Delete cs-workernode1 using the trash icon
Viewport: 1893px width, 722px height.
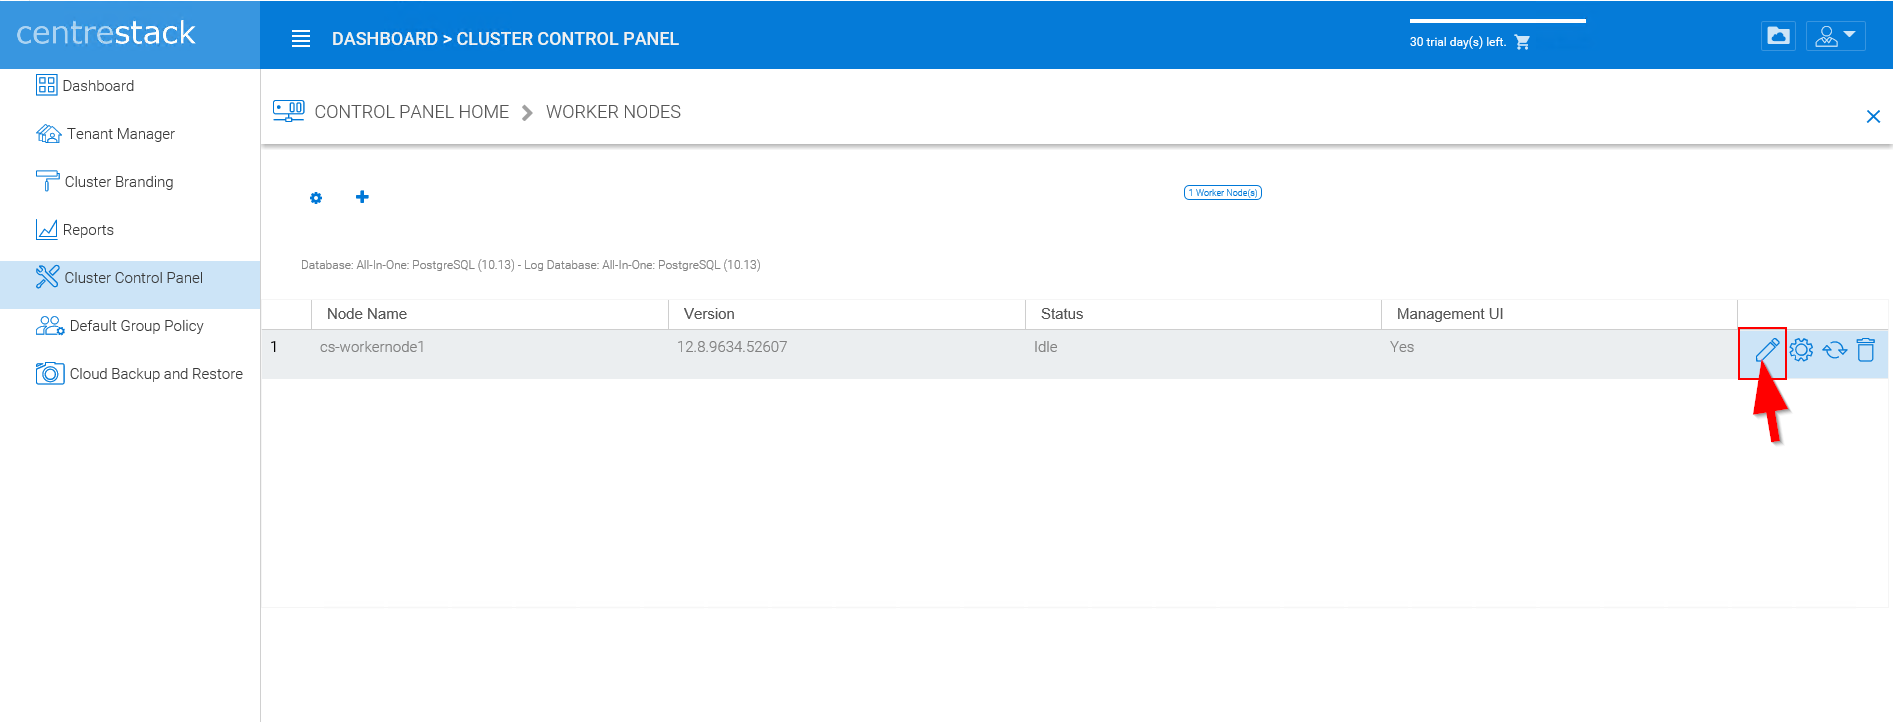tap(1866, 350)
